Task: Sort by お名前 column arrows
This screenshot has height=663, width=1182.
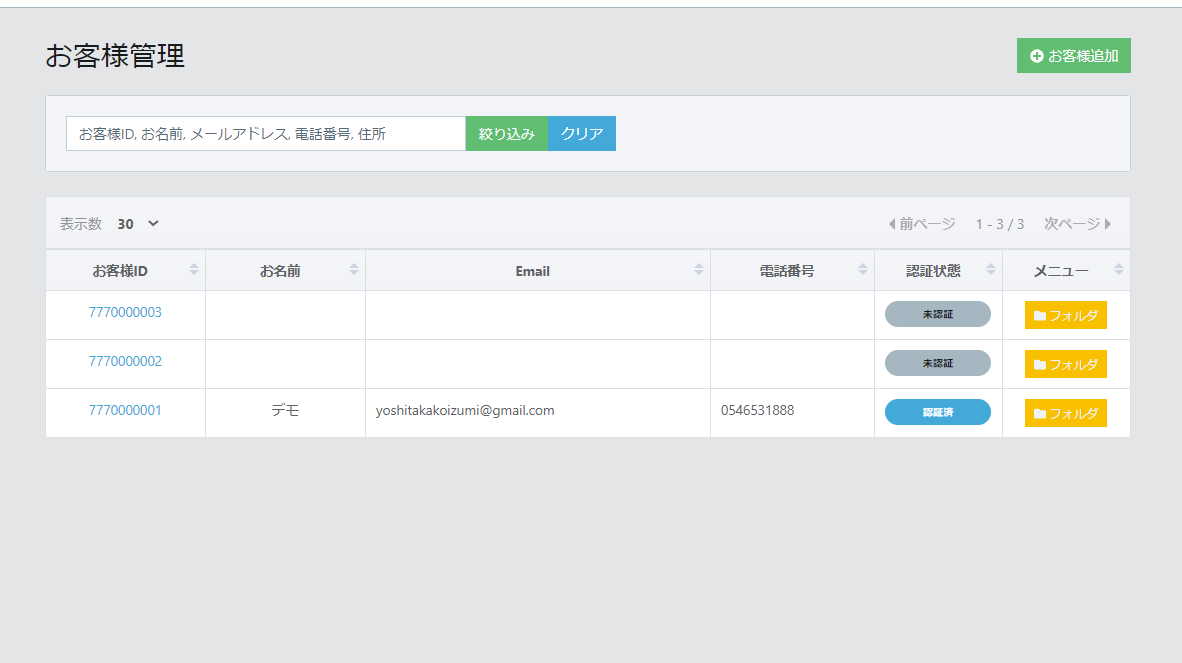Action: 354,270
